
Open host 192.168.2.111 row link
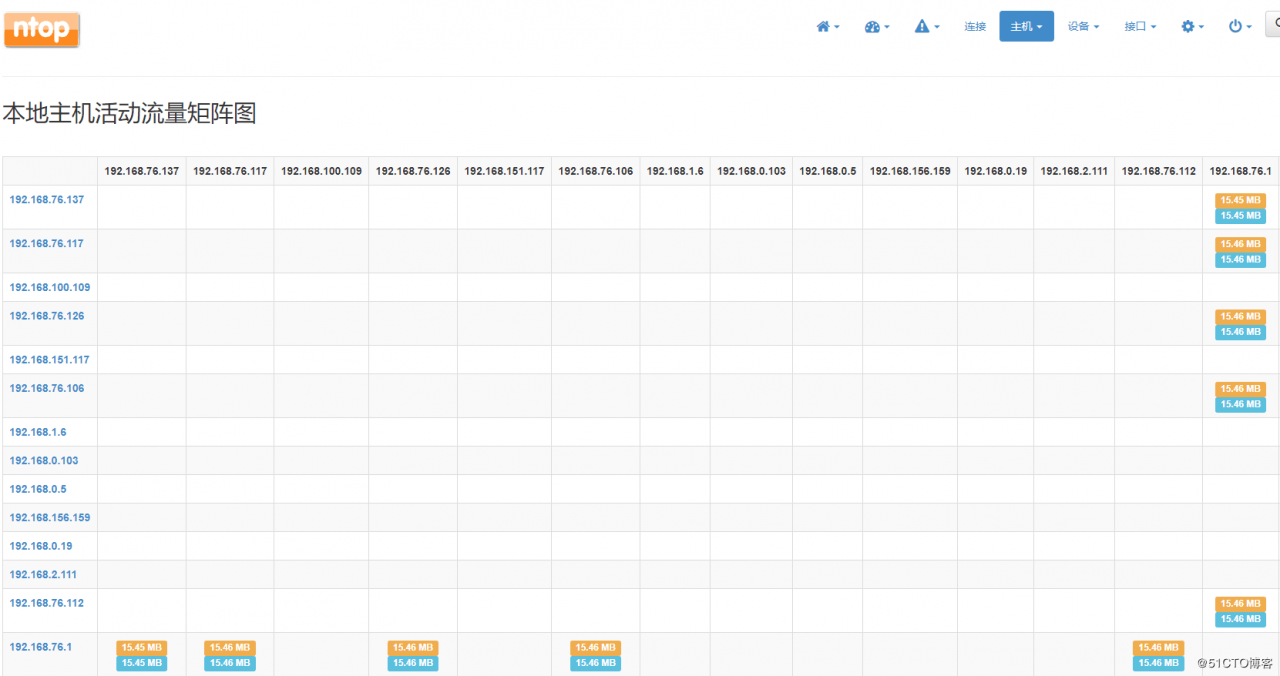[43, 575]
